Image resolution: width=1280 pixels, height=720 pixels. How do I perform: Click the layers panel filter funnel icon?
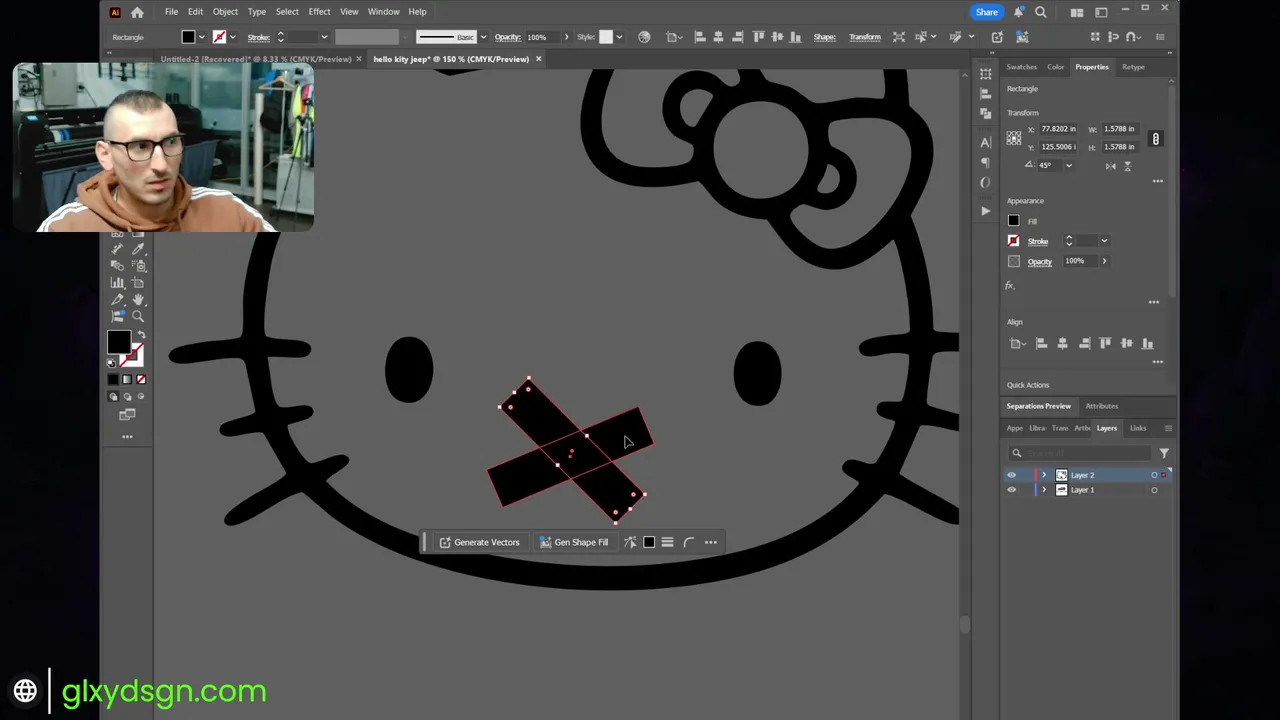click(1164, 453)
